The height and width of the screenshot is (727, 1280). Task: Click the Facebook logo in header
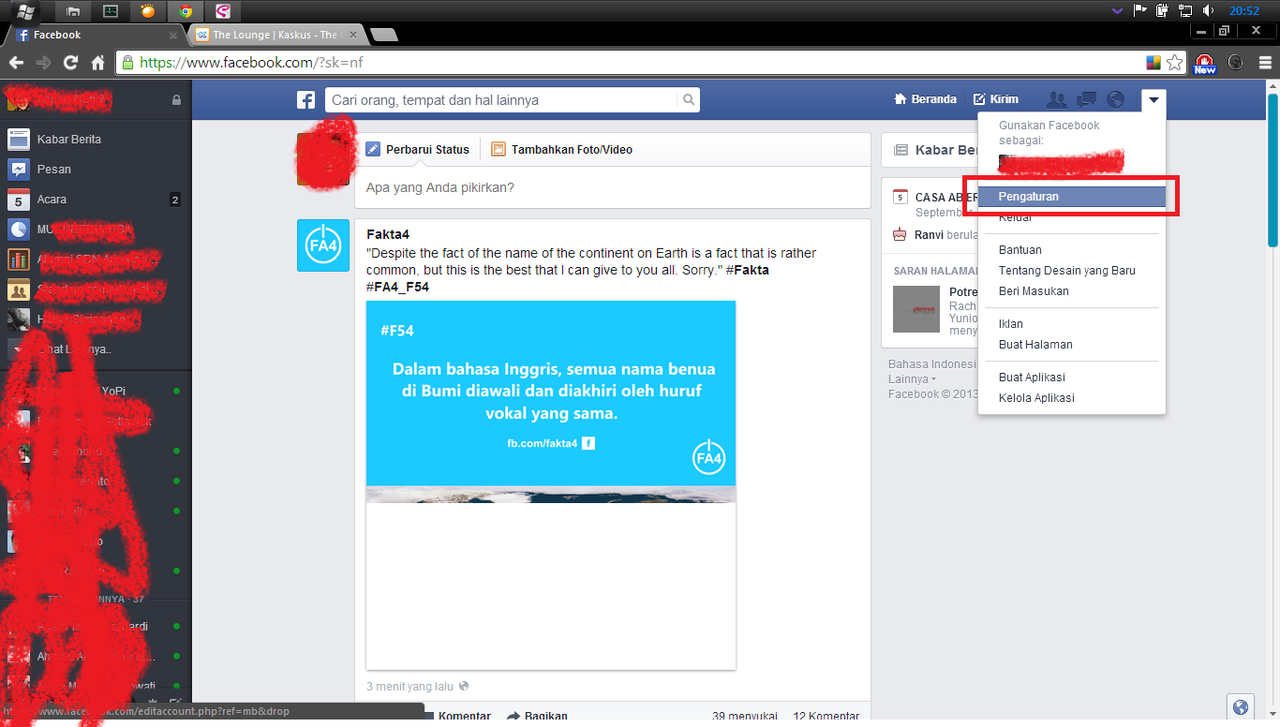[306, 100]
